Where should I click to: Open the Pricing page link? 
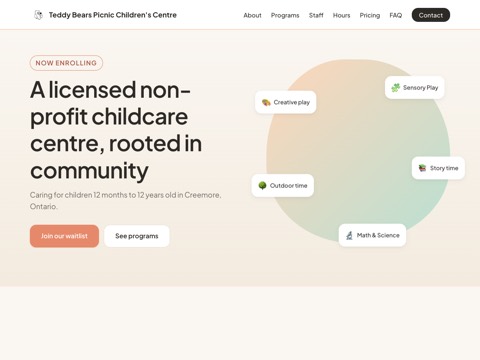(370, 15)
